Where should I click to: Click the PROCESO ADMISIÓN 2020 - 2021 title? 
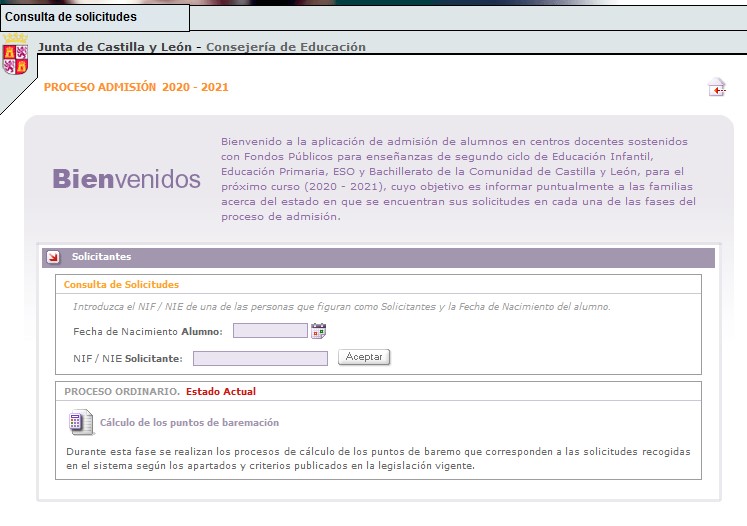click(x=136, y=87)
